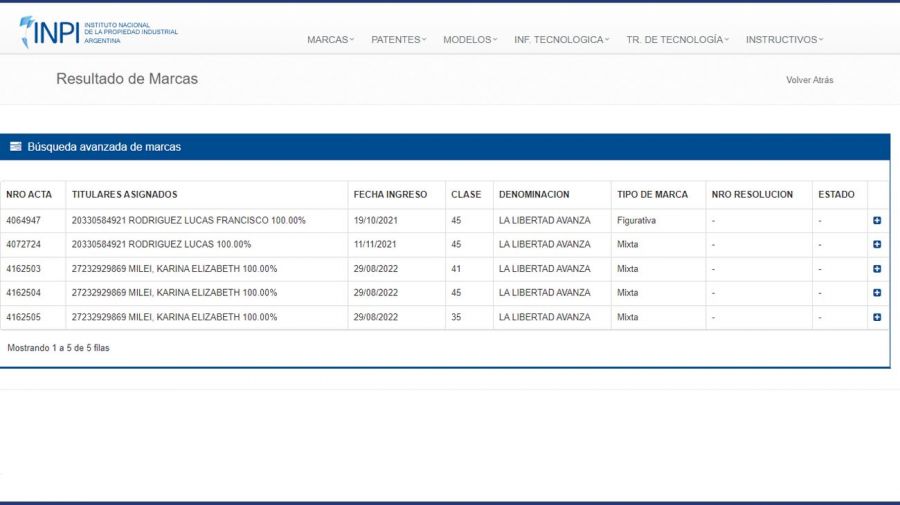Click the Volver Atrás link

[x=809, y=80]
